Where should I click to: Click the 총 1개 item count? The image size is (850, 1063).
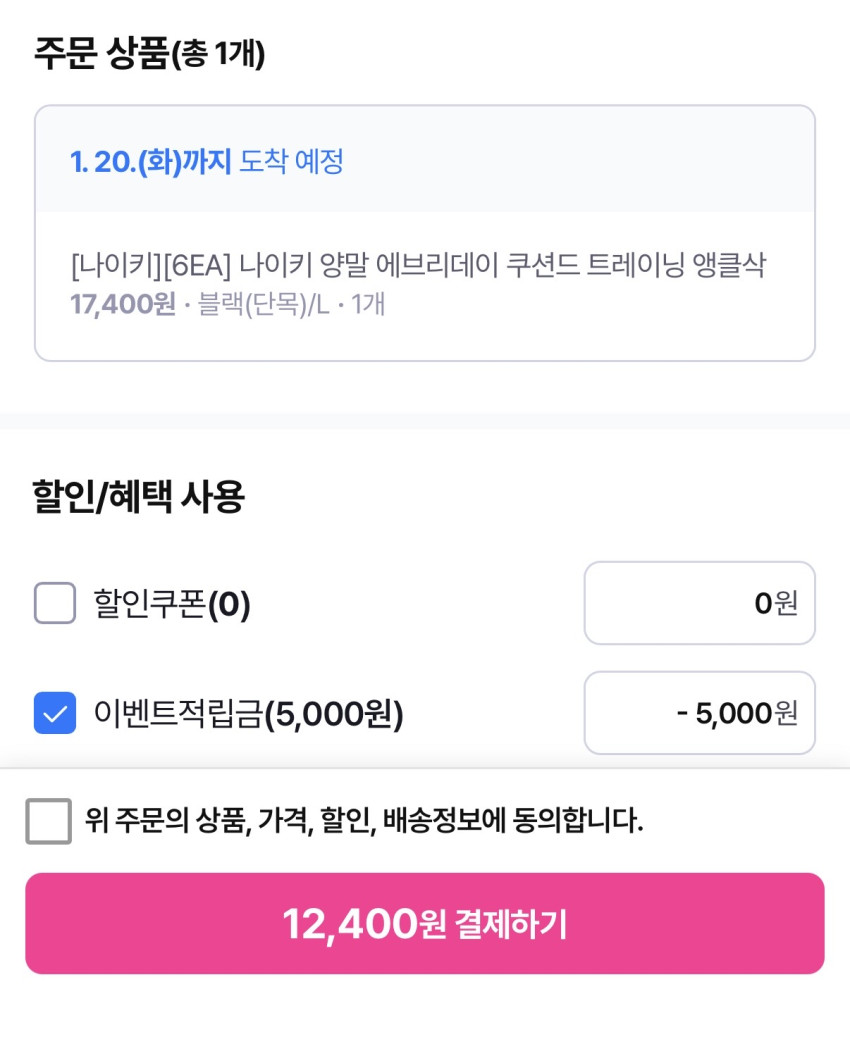pos(218,54)
